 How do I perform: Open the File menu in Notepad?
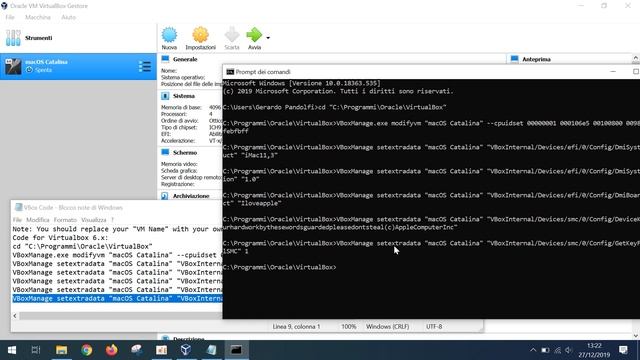[17, 220]
